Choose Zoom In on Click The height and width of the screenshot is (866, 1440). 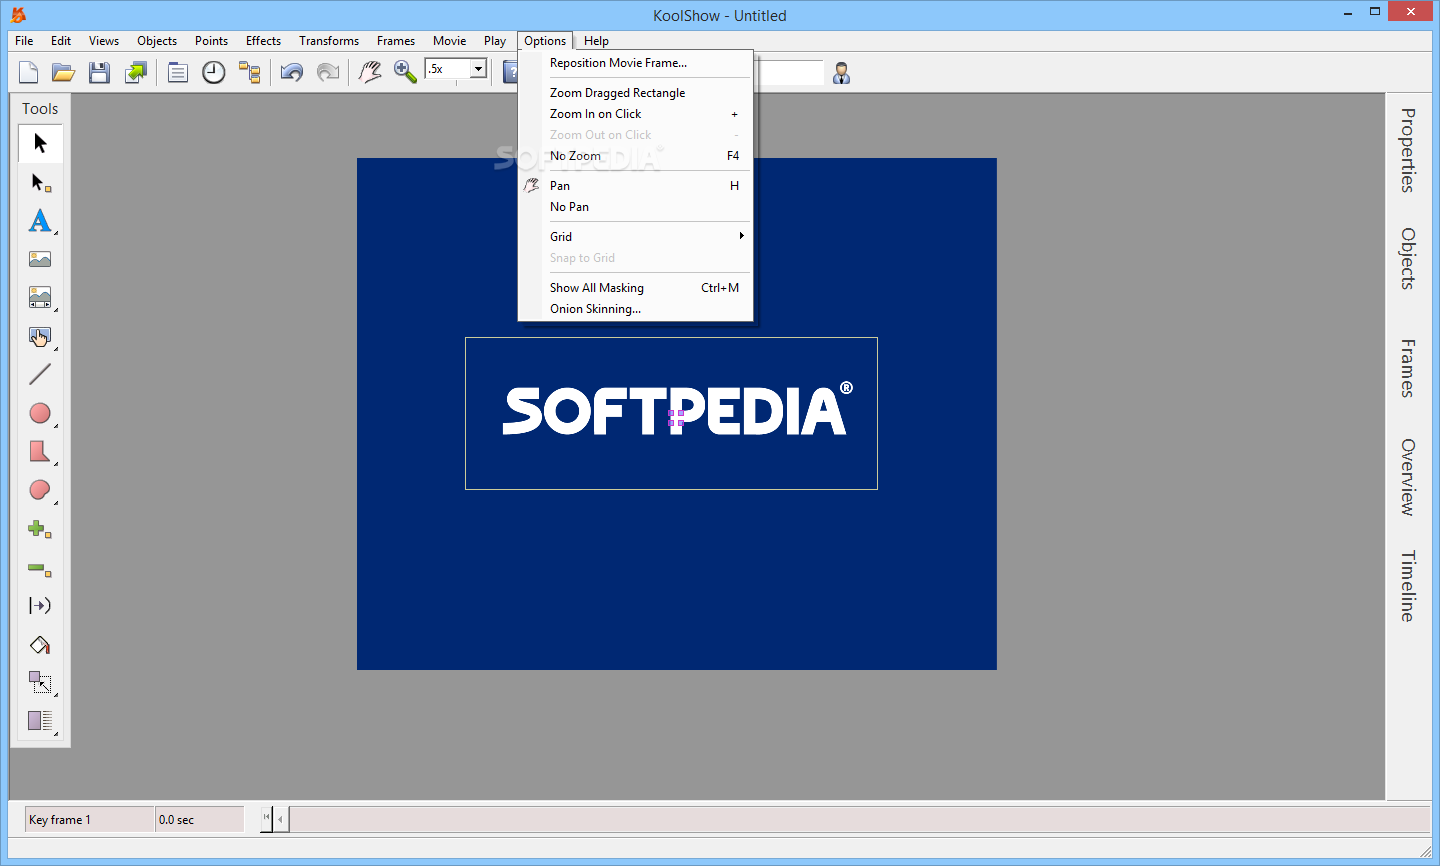(x=635, y=114)
